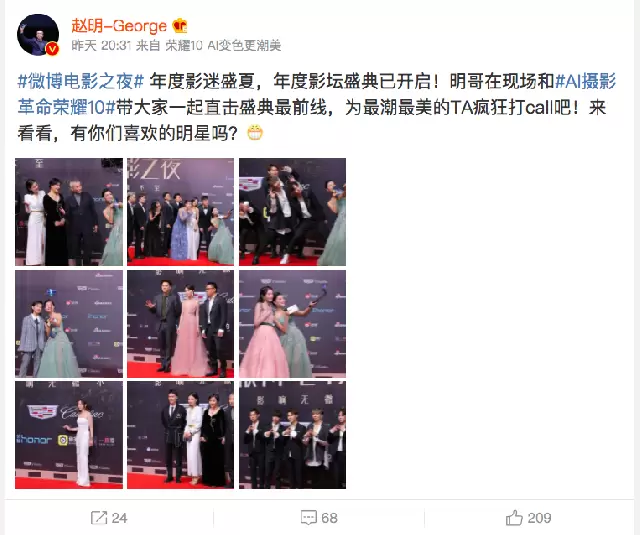Click the verified V badge on the avatar

52,49
